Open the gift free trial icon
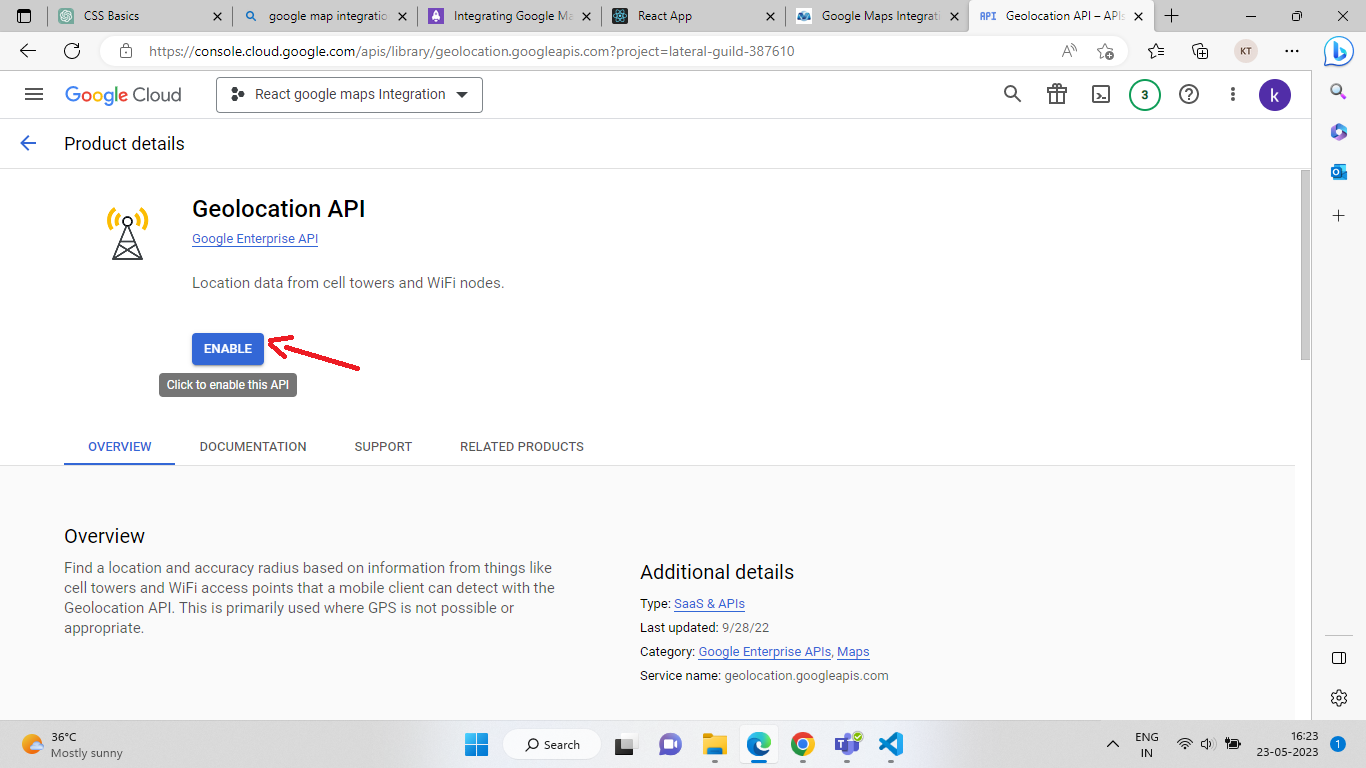The image size is (1366, 768). pos(1057,94)
